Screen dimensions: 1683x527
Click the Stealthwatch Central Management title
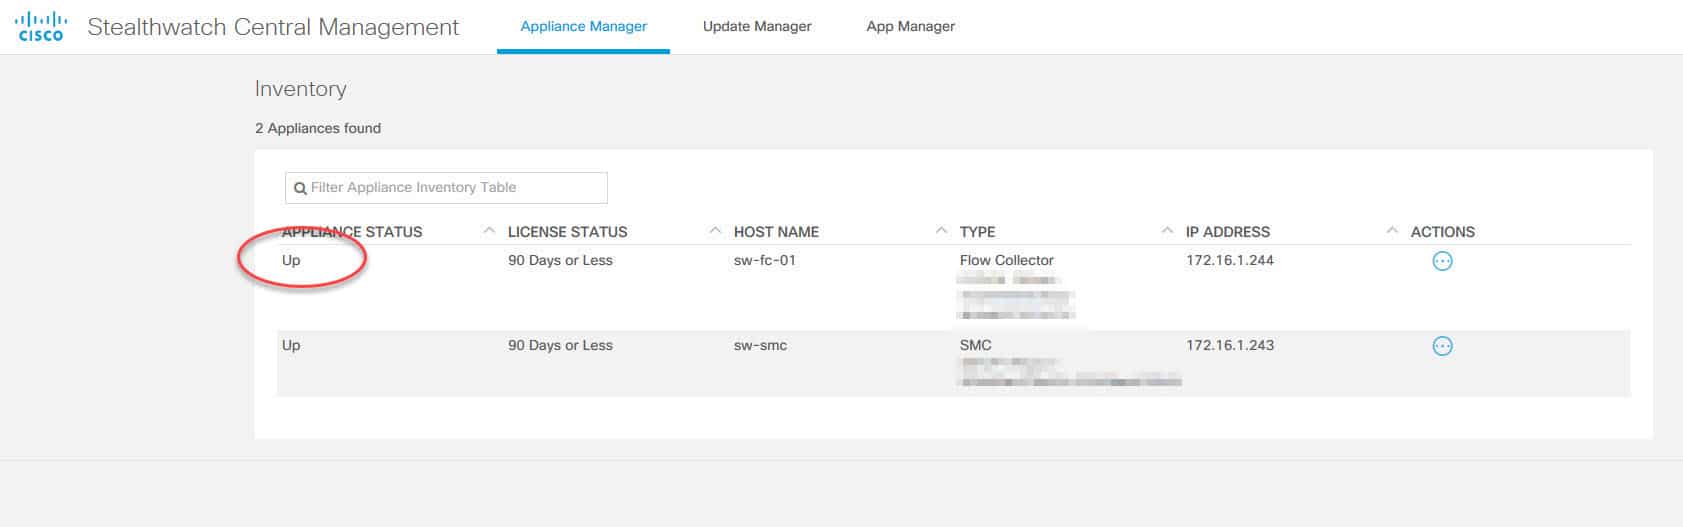pos(273,27)
